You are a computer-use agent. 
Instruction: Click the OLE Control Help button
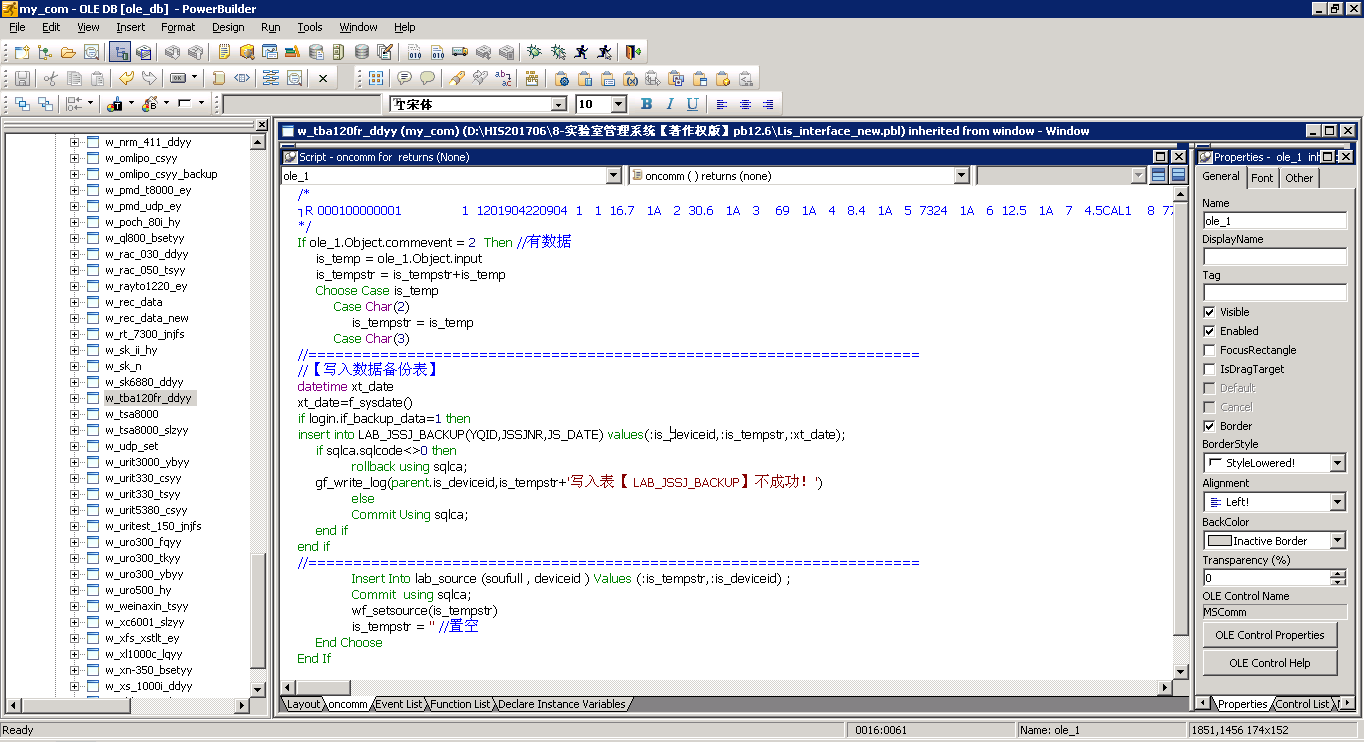click(1269, 662)
